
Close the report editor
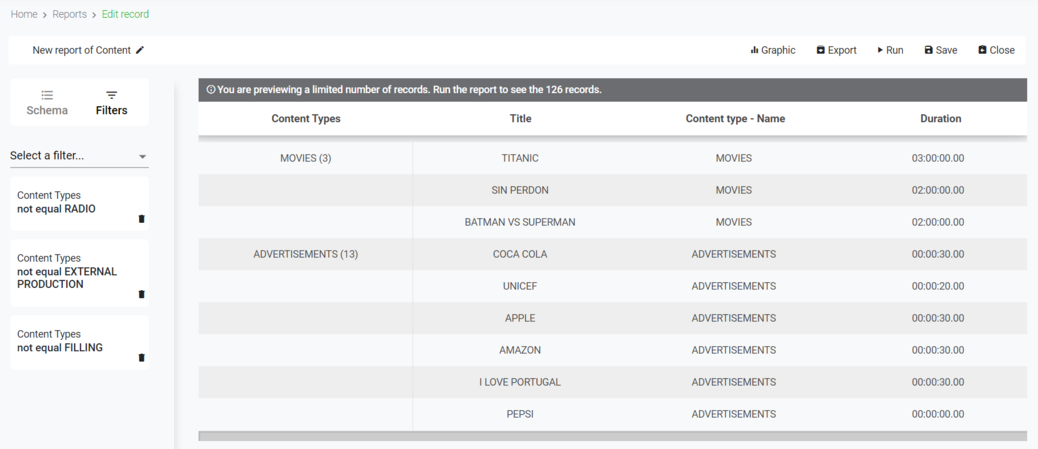coord(996,50)
